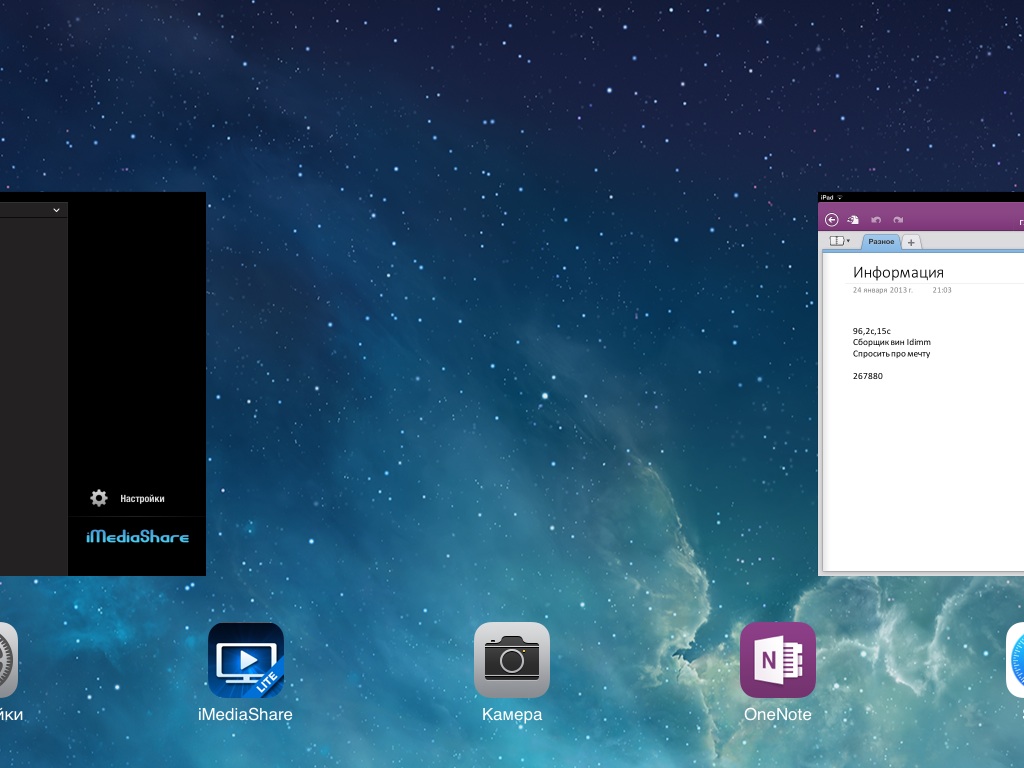Click the iMediaShare logo in the preview

[138, 537]
